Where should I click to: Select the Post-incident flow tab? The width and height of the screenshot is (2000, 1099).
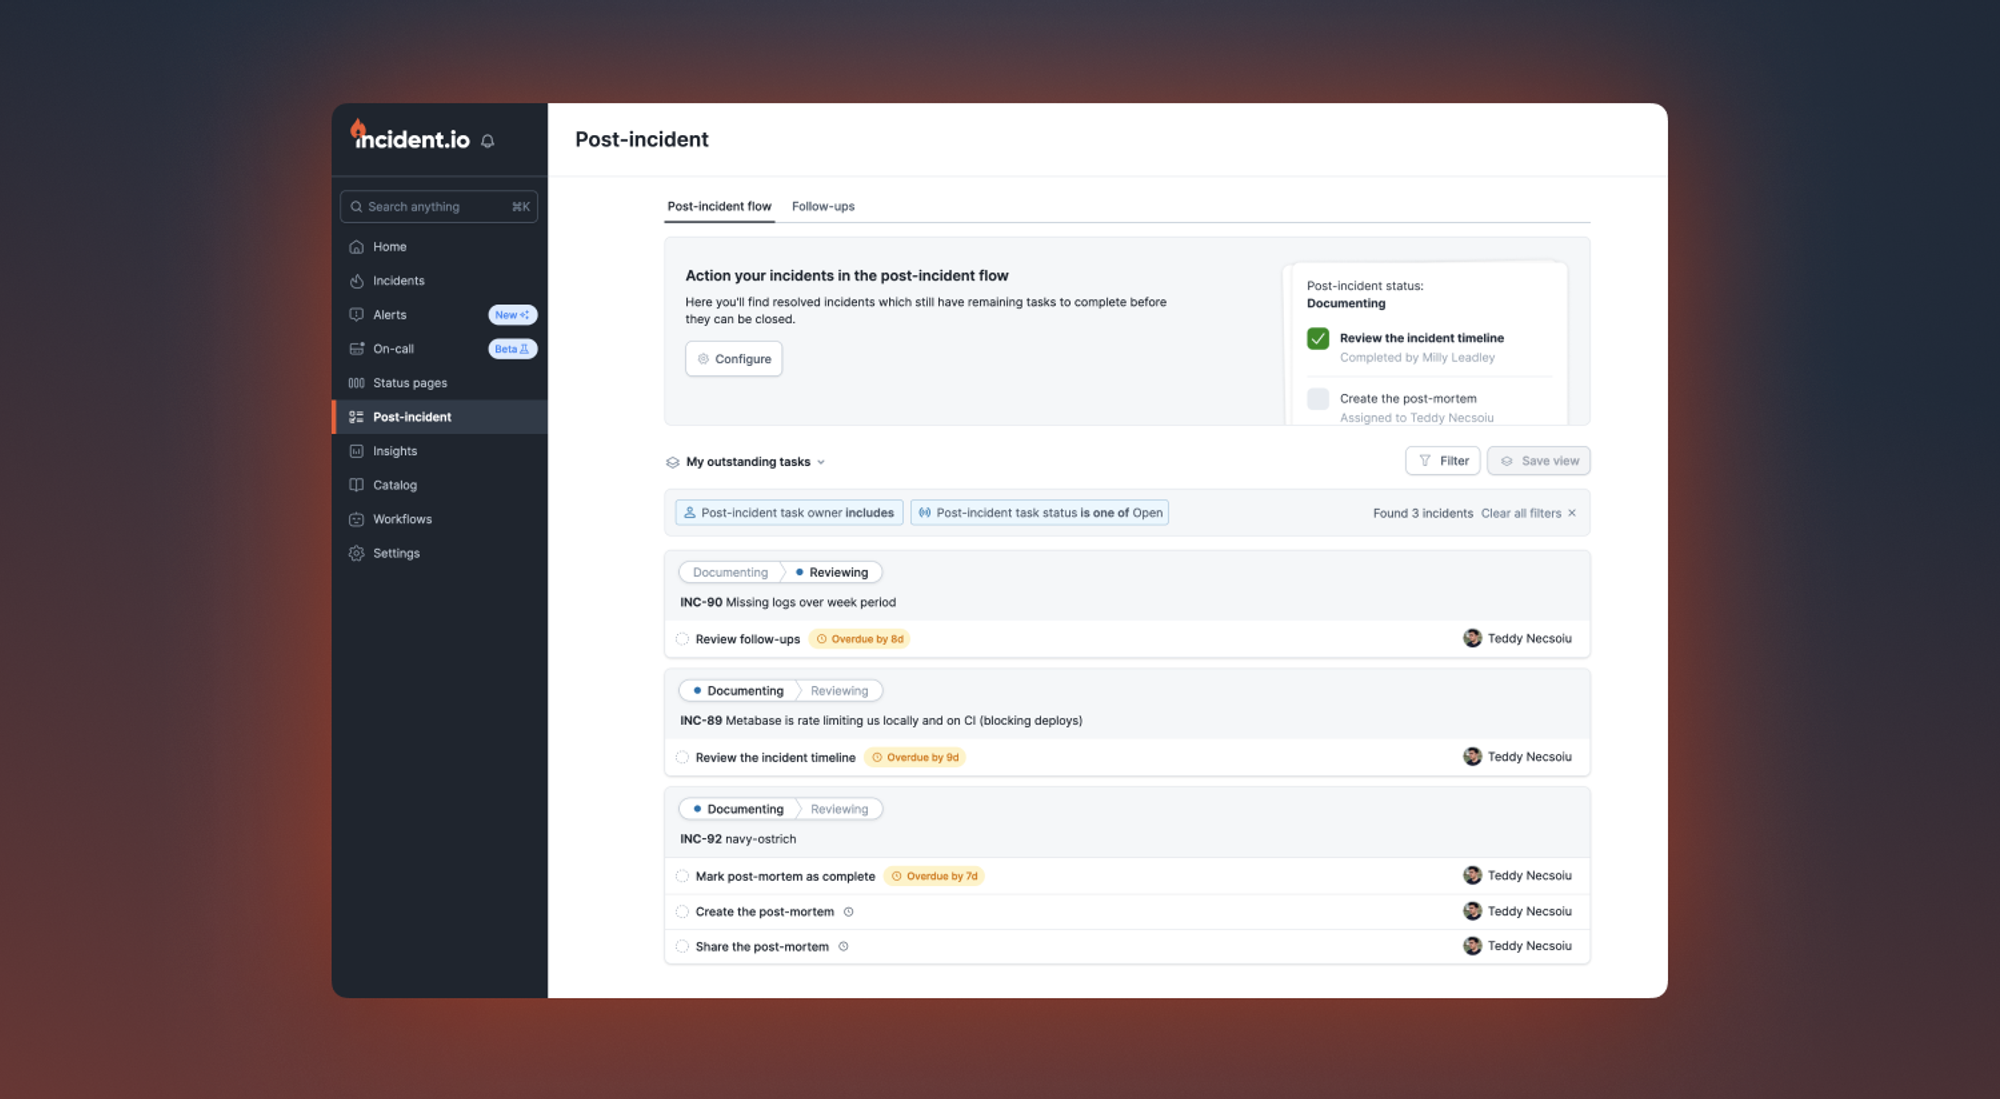719,207
